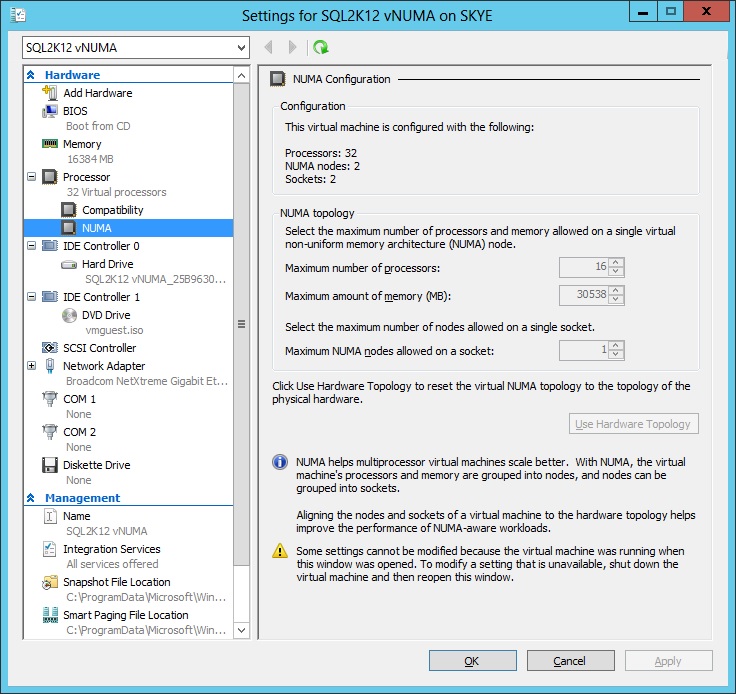Click the Diskette Drive floppy icon

pyautogui.click(x=50, y=465)
